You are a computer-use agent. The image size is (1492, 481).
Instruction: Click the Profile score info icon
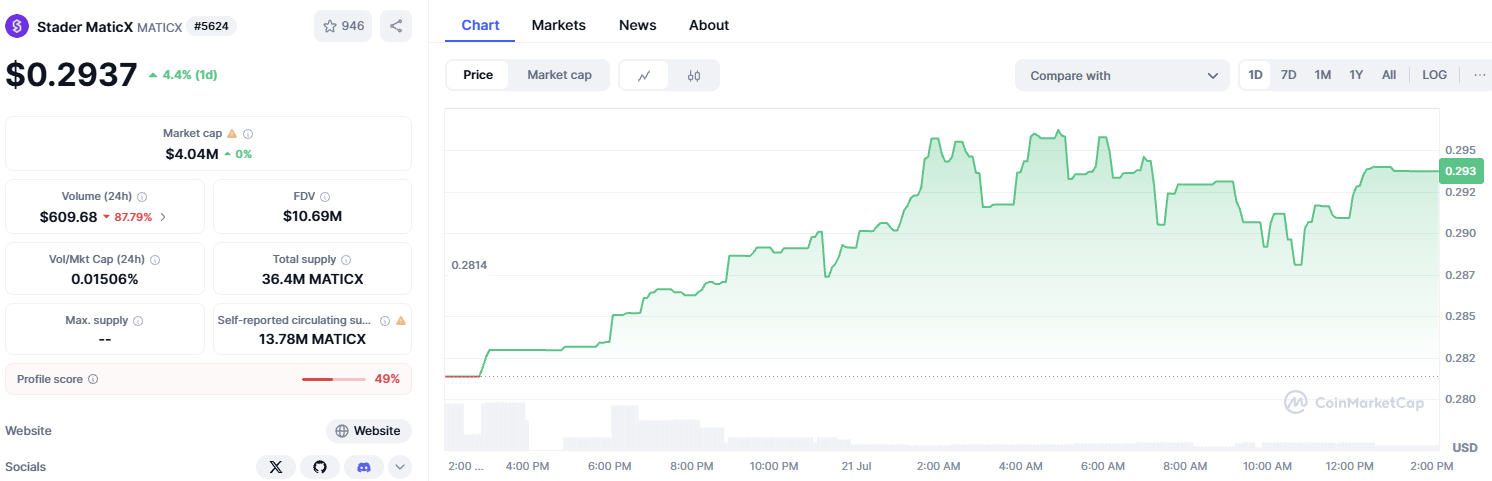coord(93,379)
